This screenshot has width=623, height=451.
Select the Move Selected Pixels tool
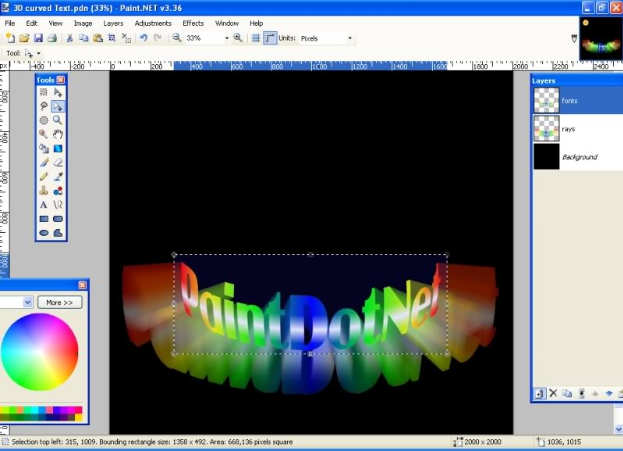(58, 92)
